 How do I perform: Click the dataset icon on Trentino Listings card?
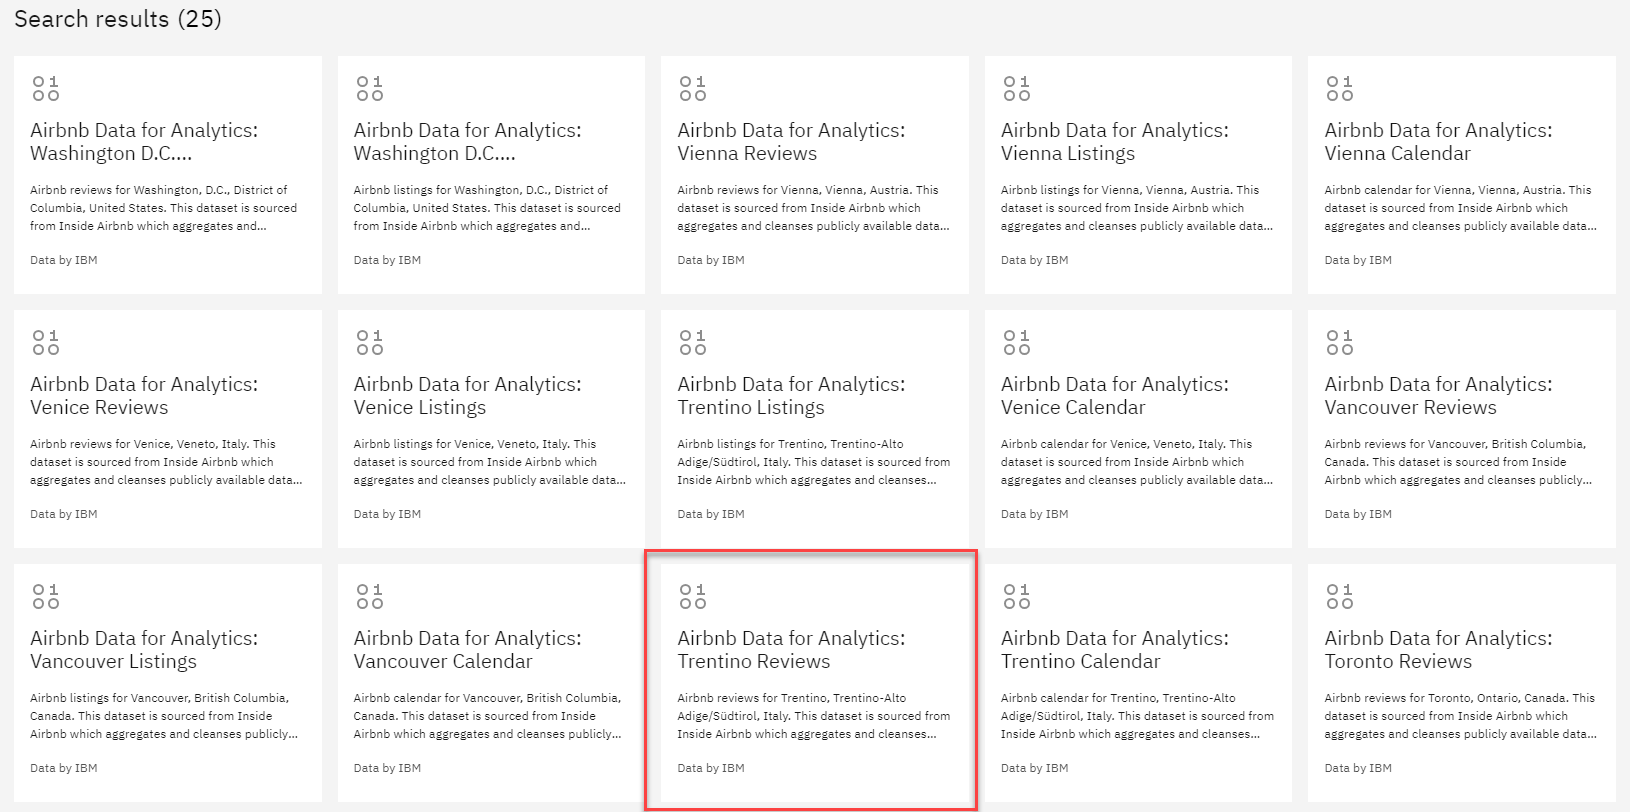tap(692, 343)
